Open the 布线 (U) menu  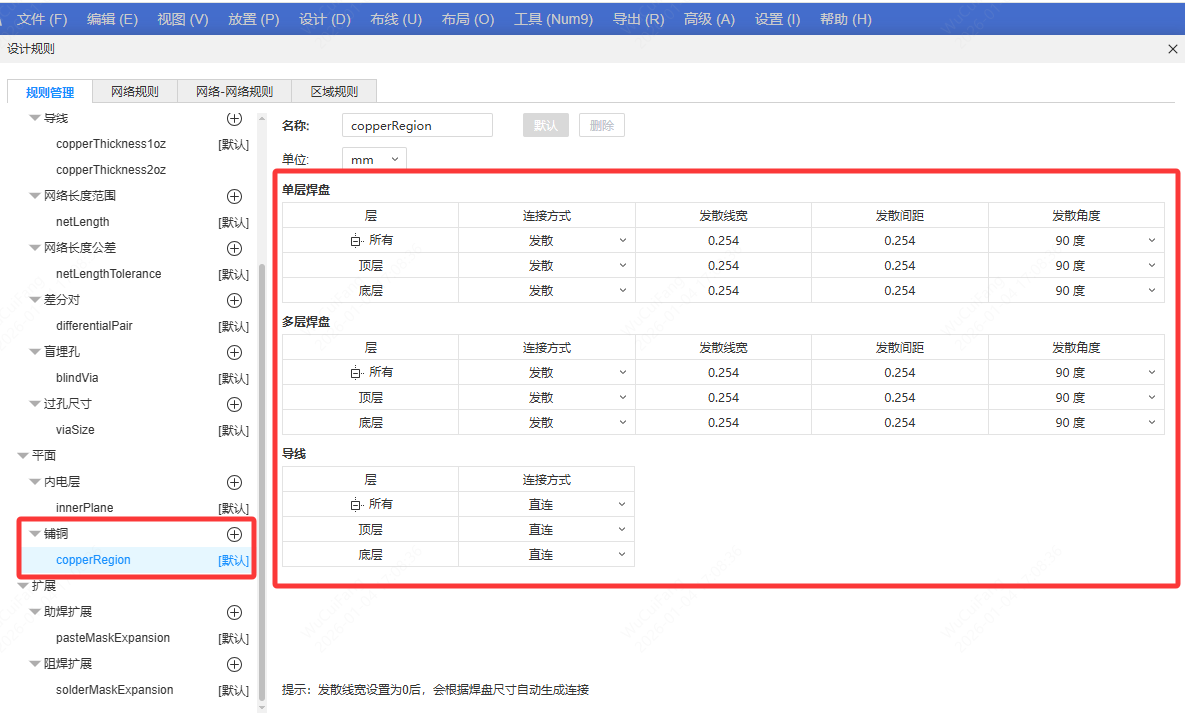click(395, 19)
